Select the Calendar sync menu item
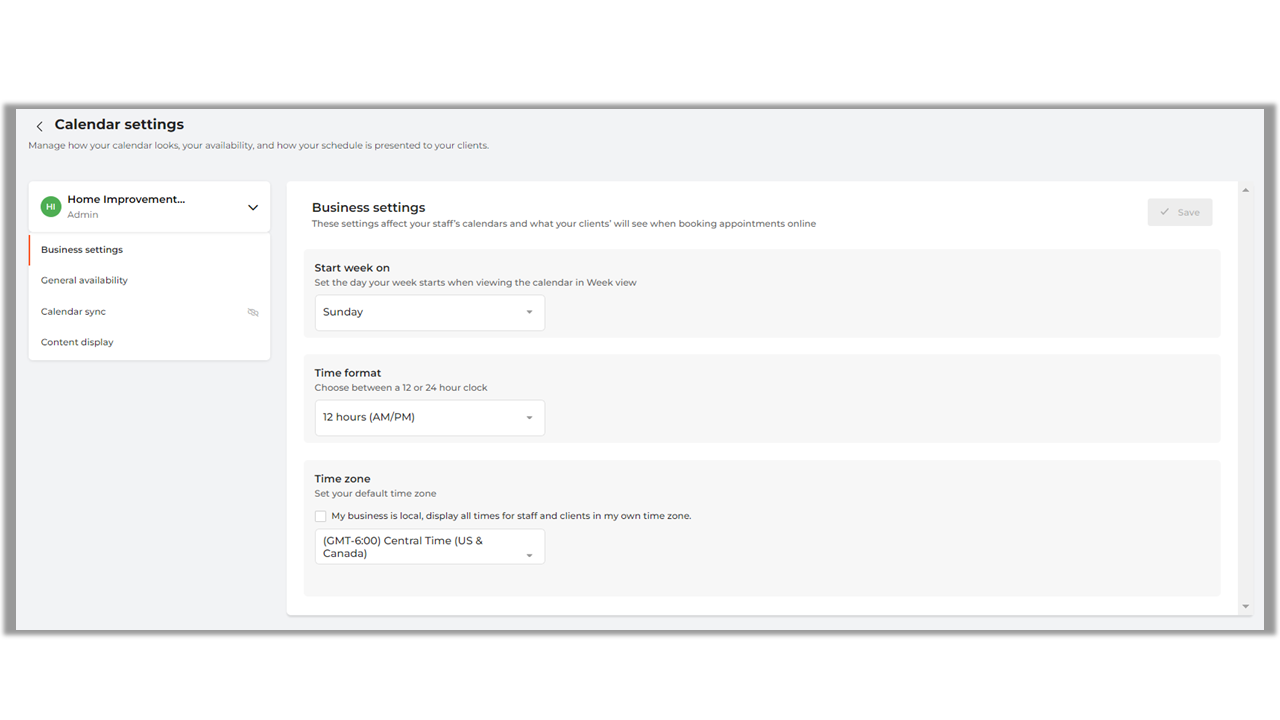Screen dimensions: 1280x720 pyautogui.click(x=73, y=311)
